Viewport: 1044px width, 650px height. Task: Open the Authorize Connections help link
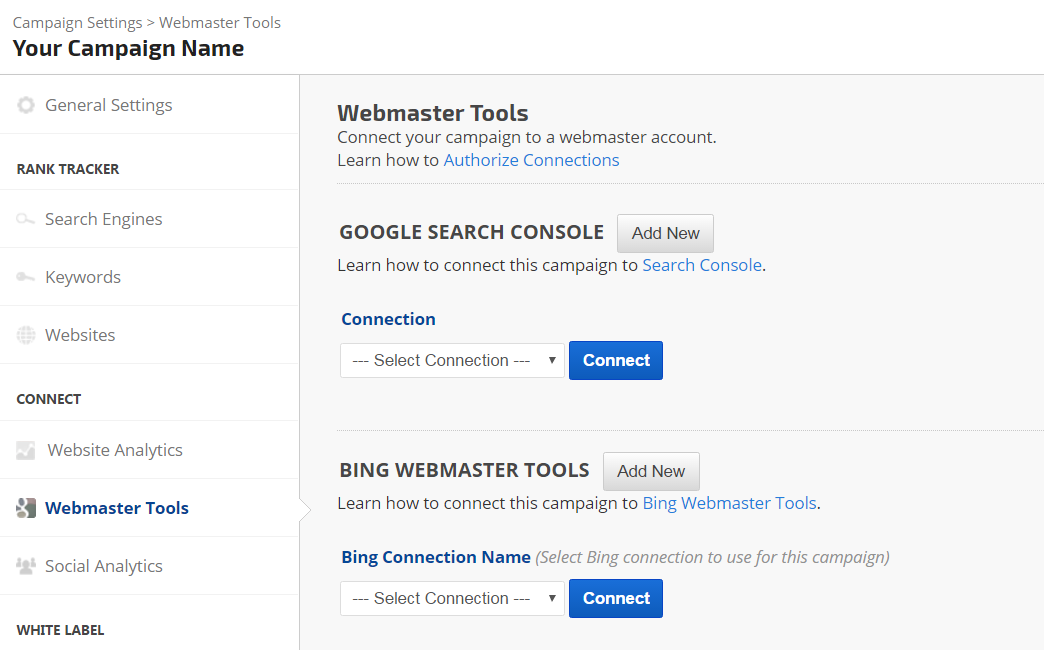pyautogui.click(x=531, y=160)
